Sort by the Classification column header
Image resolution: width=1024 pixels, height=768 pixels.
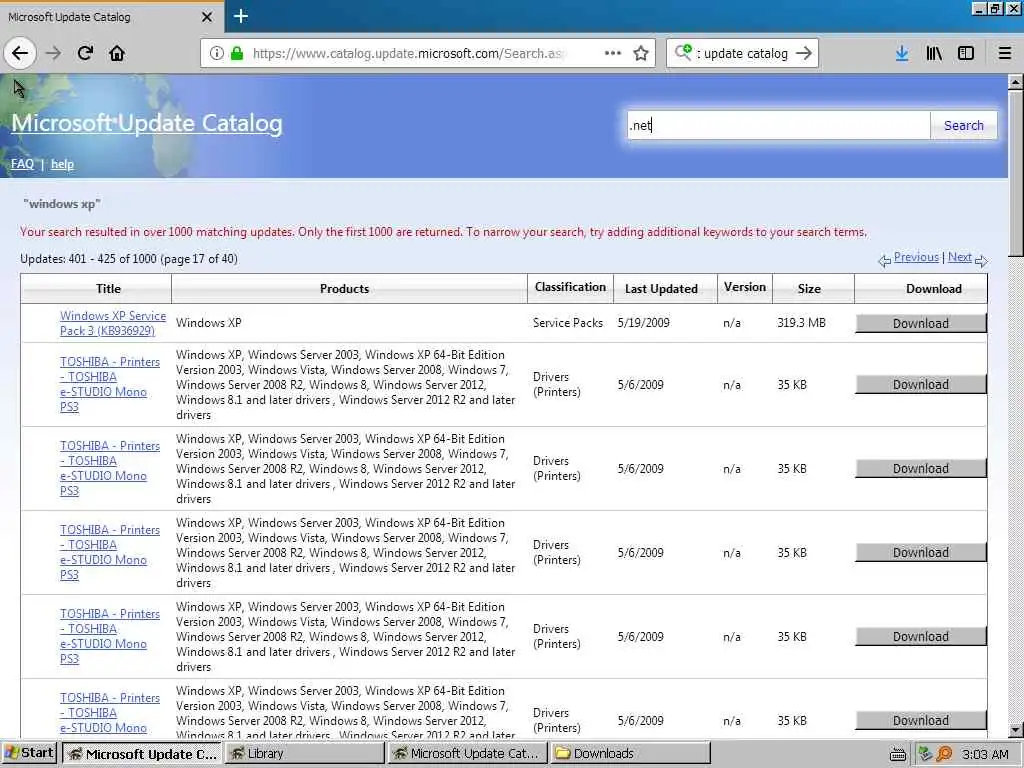coord(570,287)
